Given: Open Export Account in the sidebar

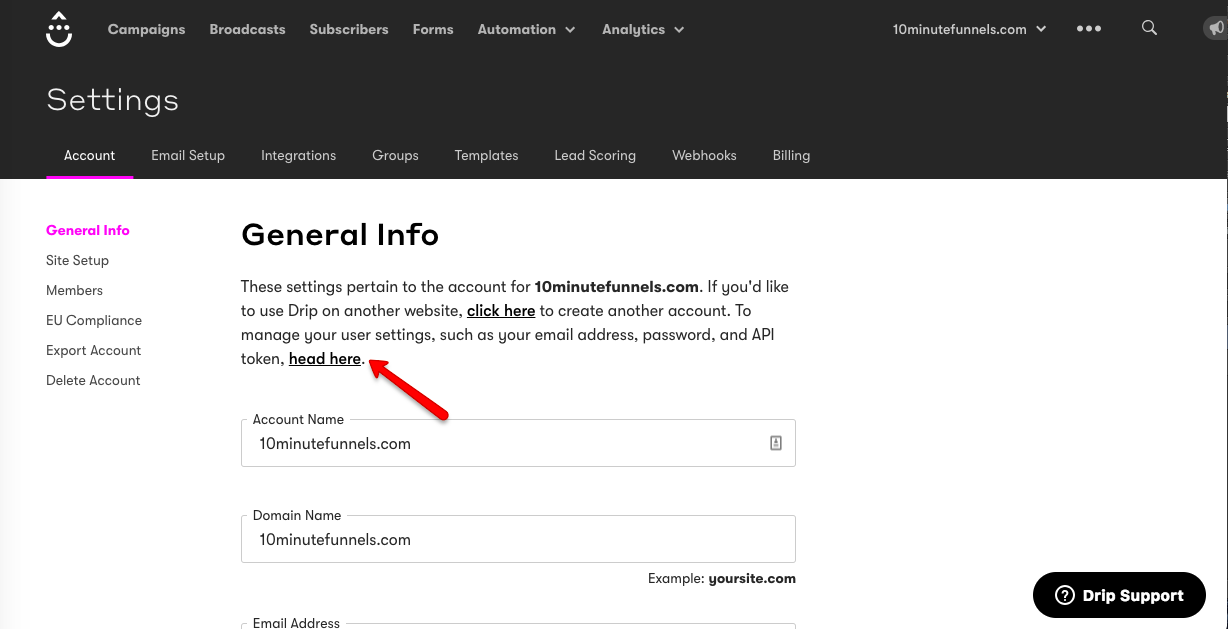Looking at the screenshot, I should point(93,350).
